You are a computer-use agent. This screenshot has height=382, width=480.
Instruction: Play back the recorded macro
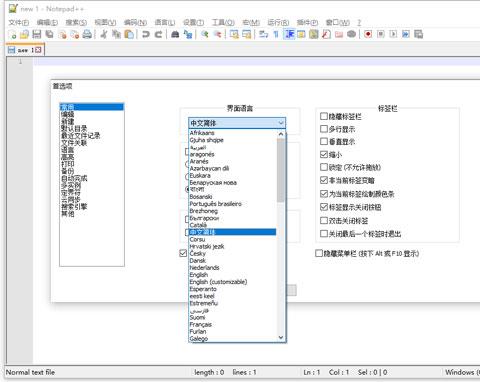[393, 34]
